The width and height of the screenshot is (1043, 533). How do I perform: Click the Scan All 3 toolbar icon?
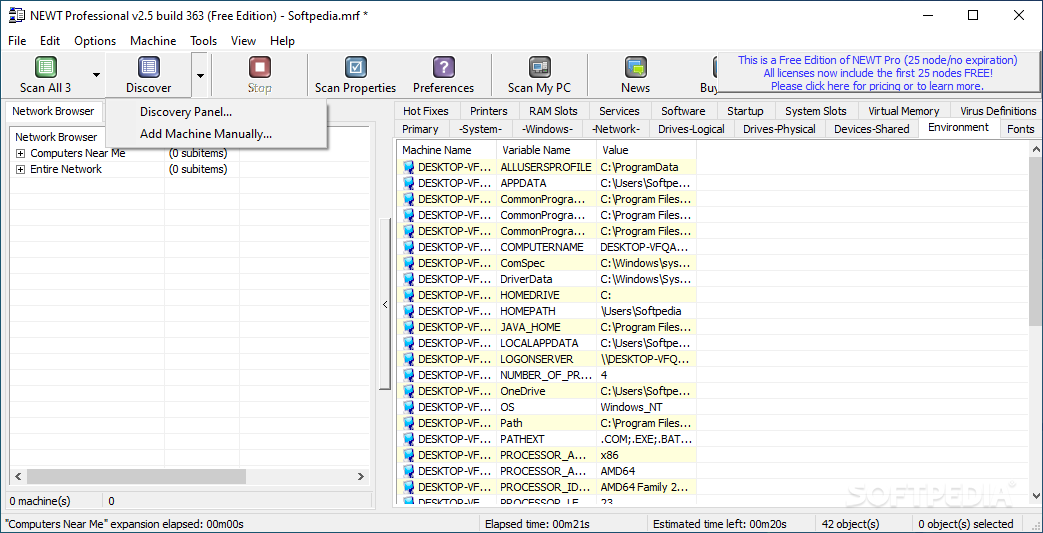click(45, 67)
